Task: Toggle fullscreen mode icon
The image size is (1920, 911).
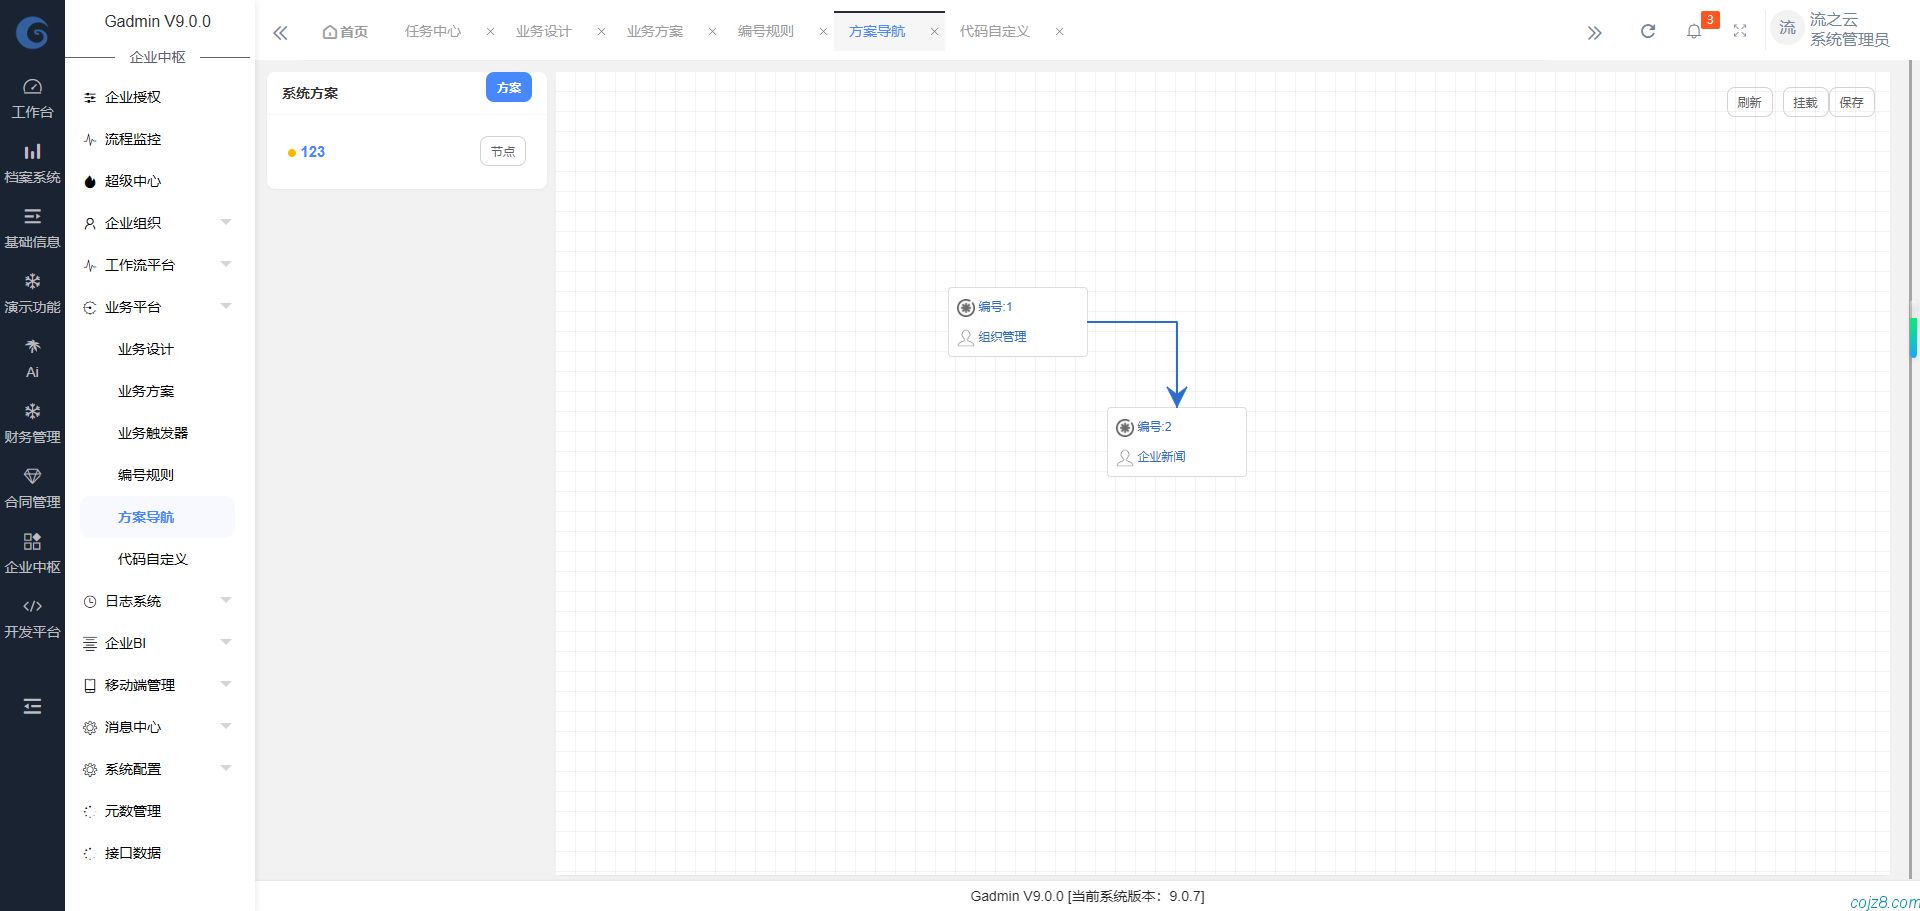Action: [1740, 32]
